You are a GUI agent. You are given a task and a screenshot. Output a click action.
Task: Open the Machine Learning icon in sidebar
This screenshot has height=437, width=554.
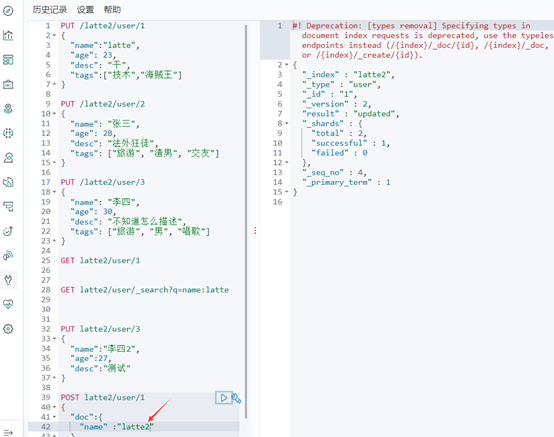pyautogui.click(x=8, y=133)
